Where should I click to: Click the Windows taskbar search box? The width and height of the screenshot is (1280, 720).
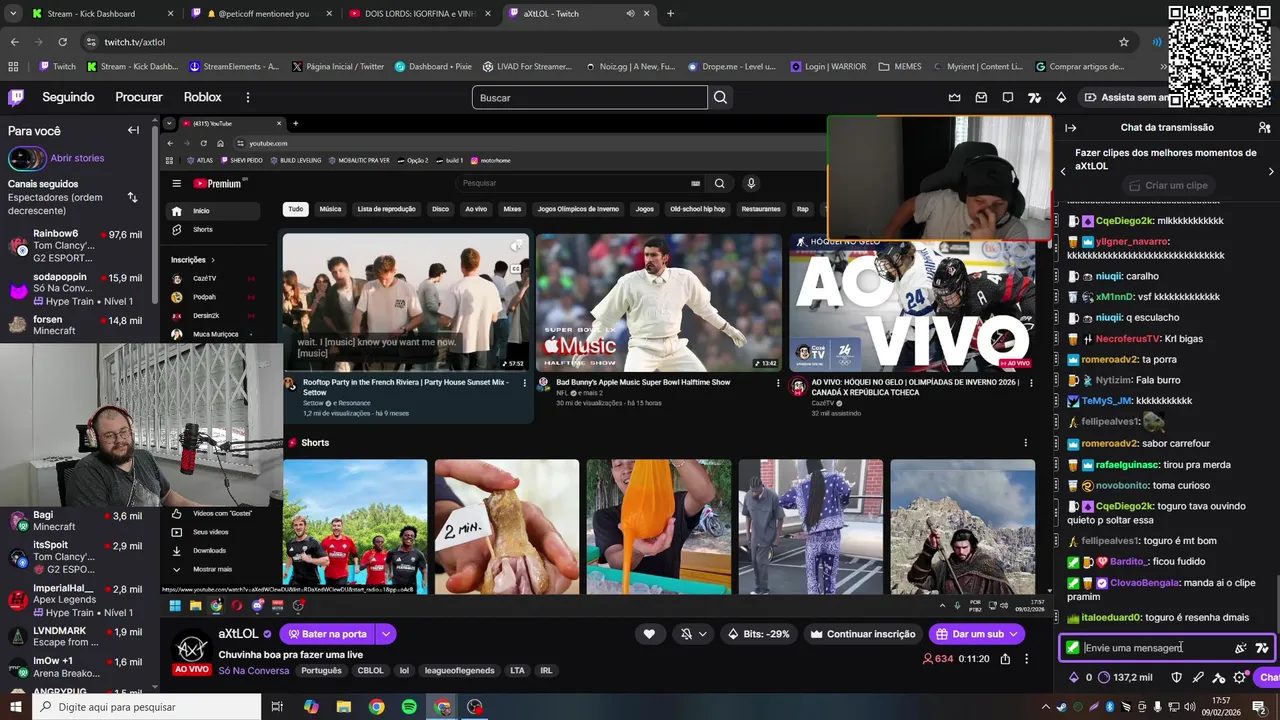pos(145,707)
